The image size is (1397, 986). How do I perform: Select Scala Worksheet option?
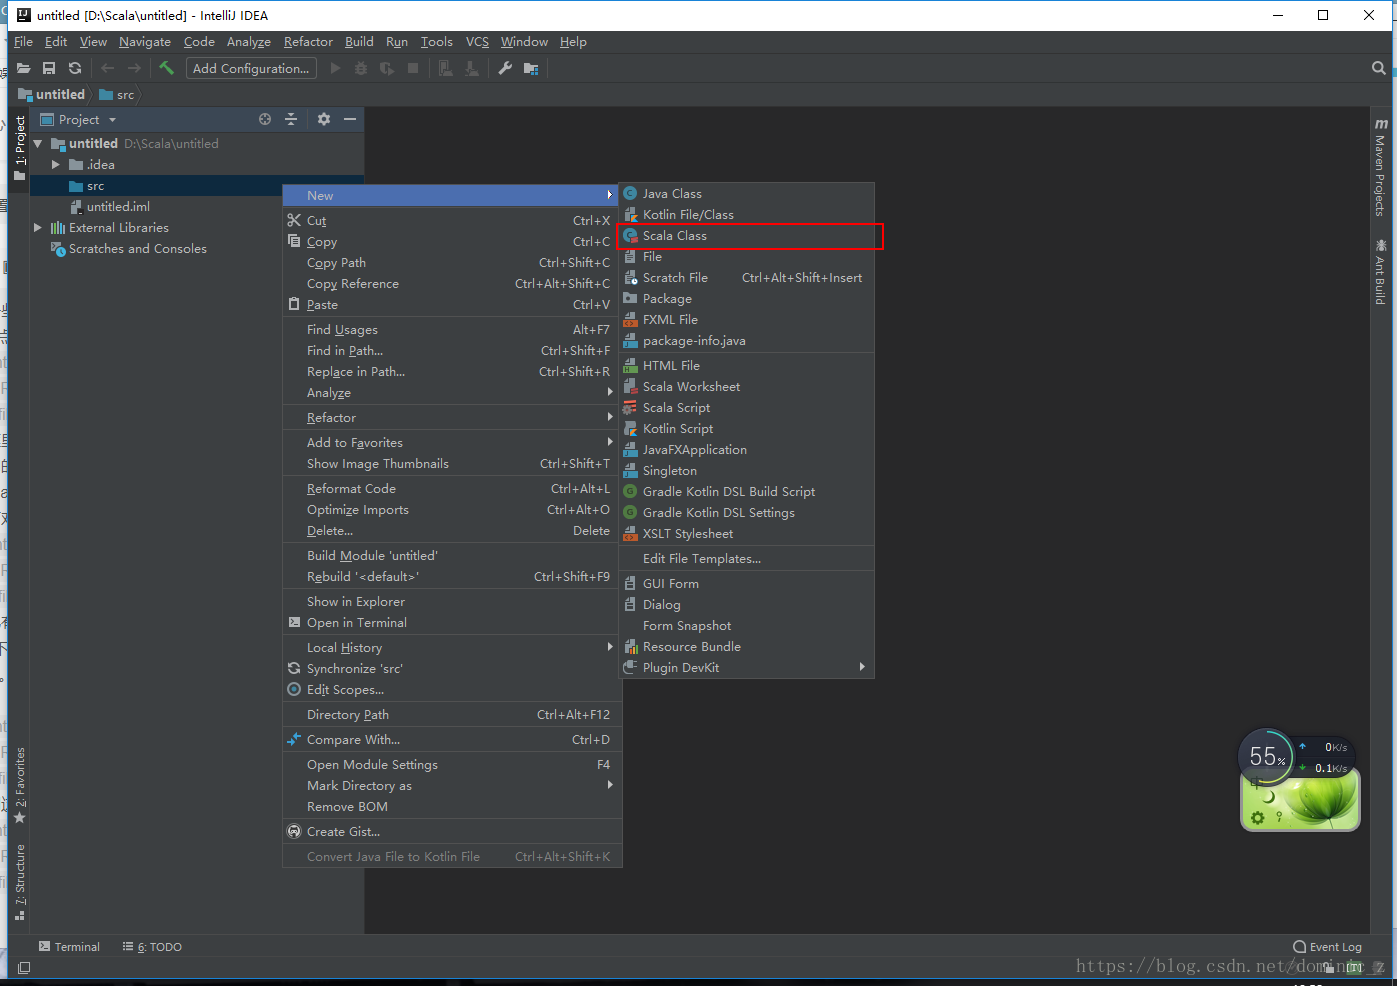pos(746,387)
